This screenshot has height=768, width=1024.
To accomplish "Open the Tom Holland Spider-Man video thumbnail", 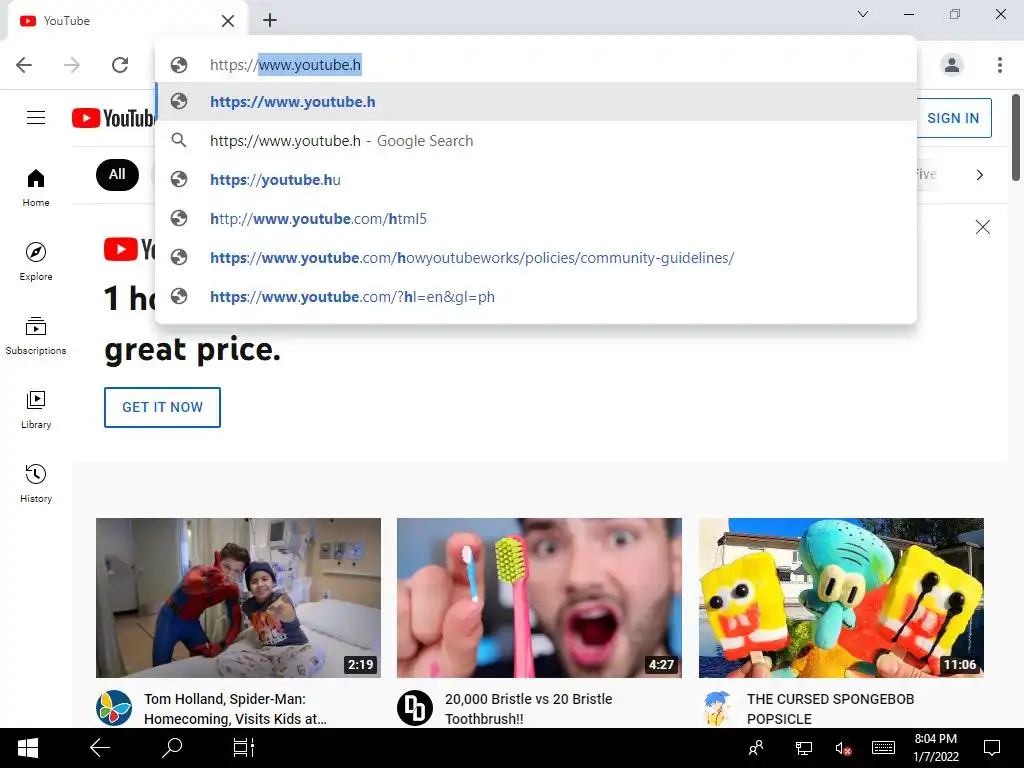I will tap(238, 598).
